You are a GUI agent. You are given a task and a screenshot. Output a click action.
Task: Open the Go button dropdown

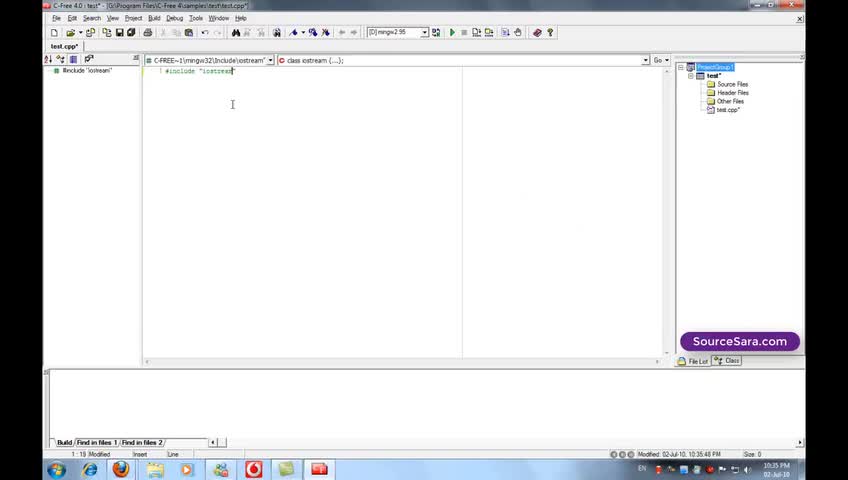point(667,61)
